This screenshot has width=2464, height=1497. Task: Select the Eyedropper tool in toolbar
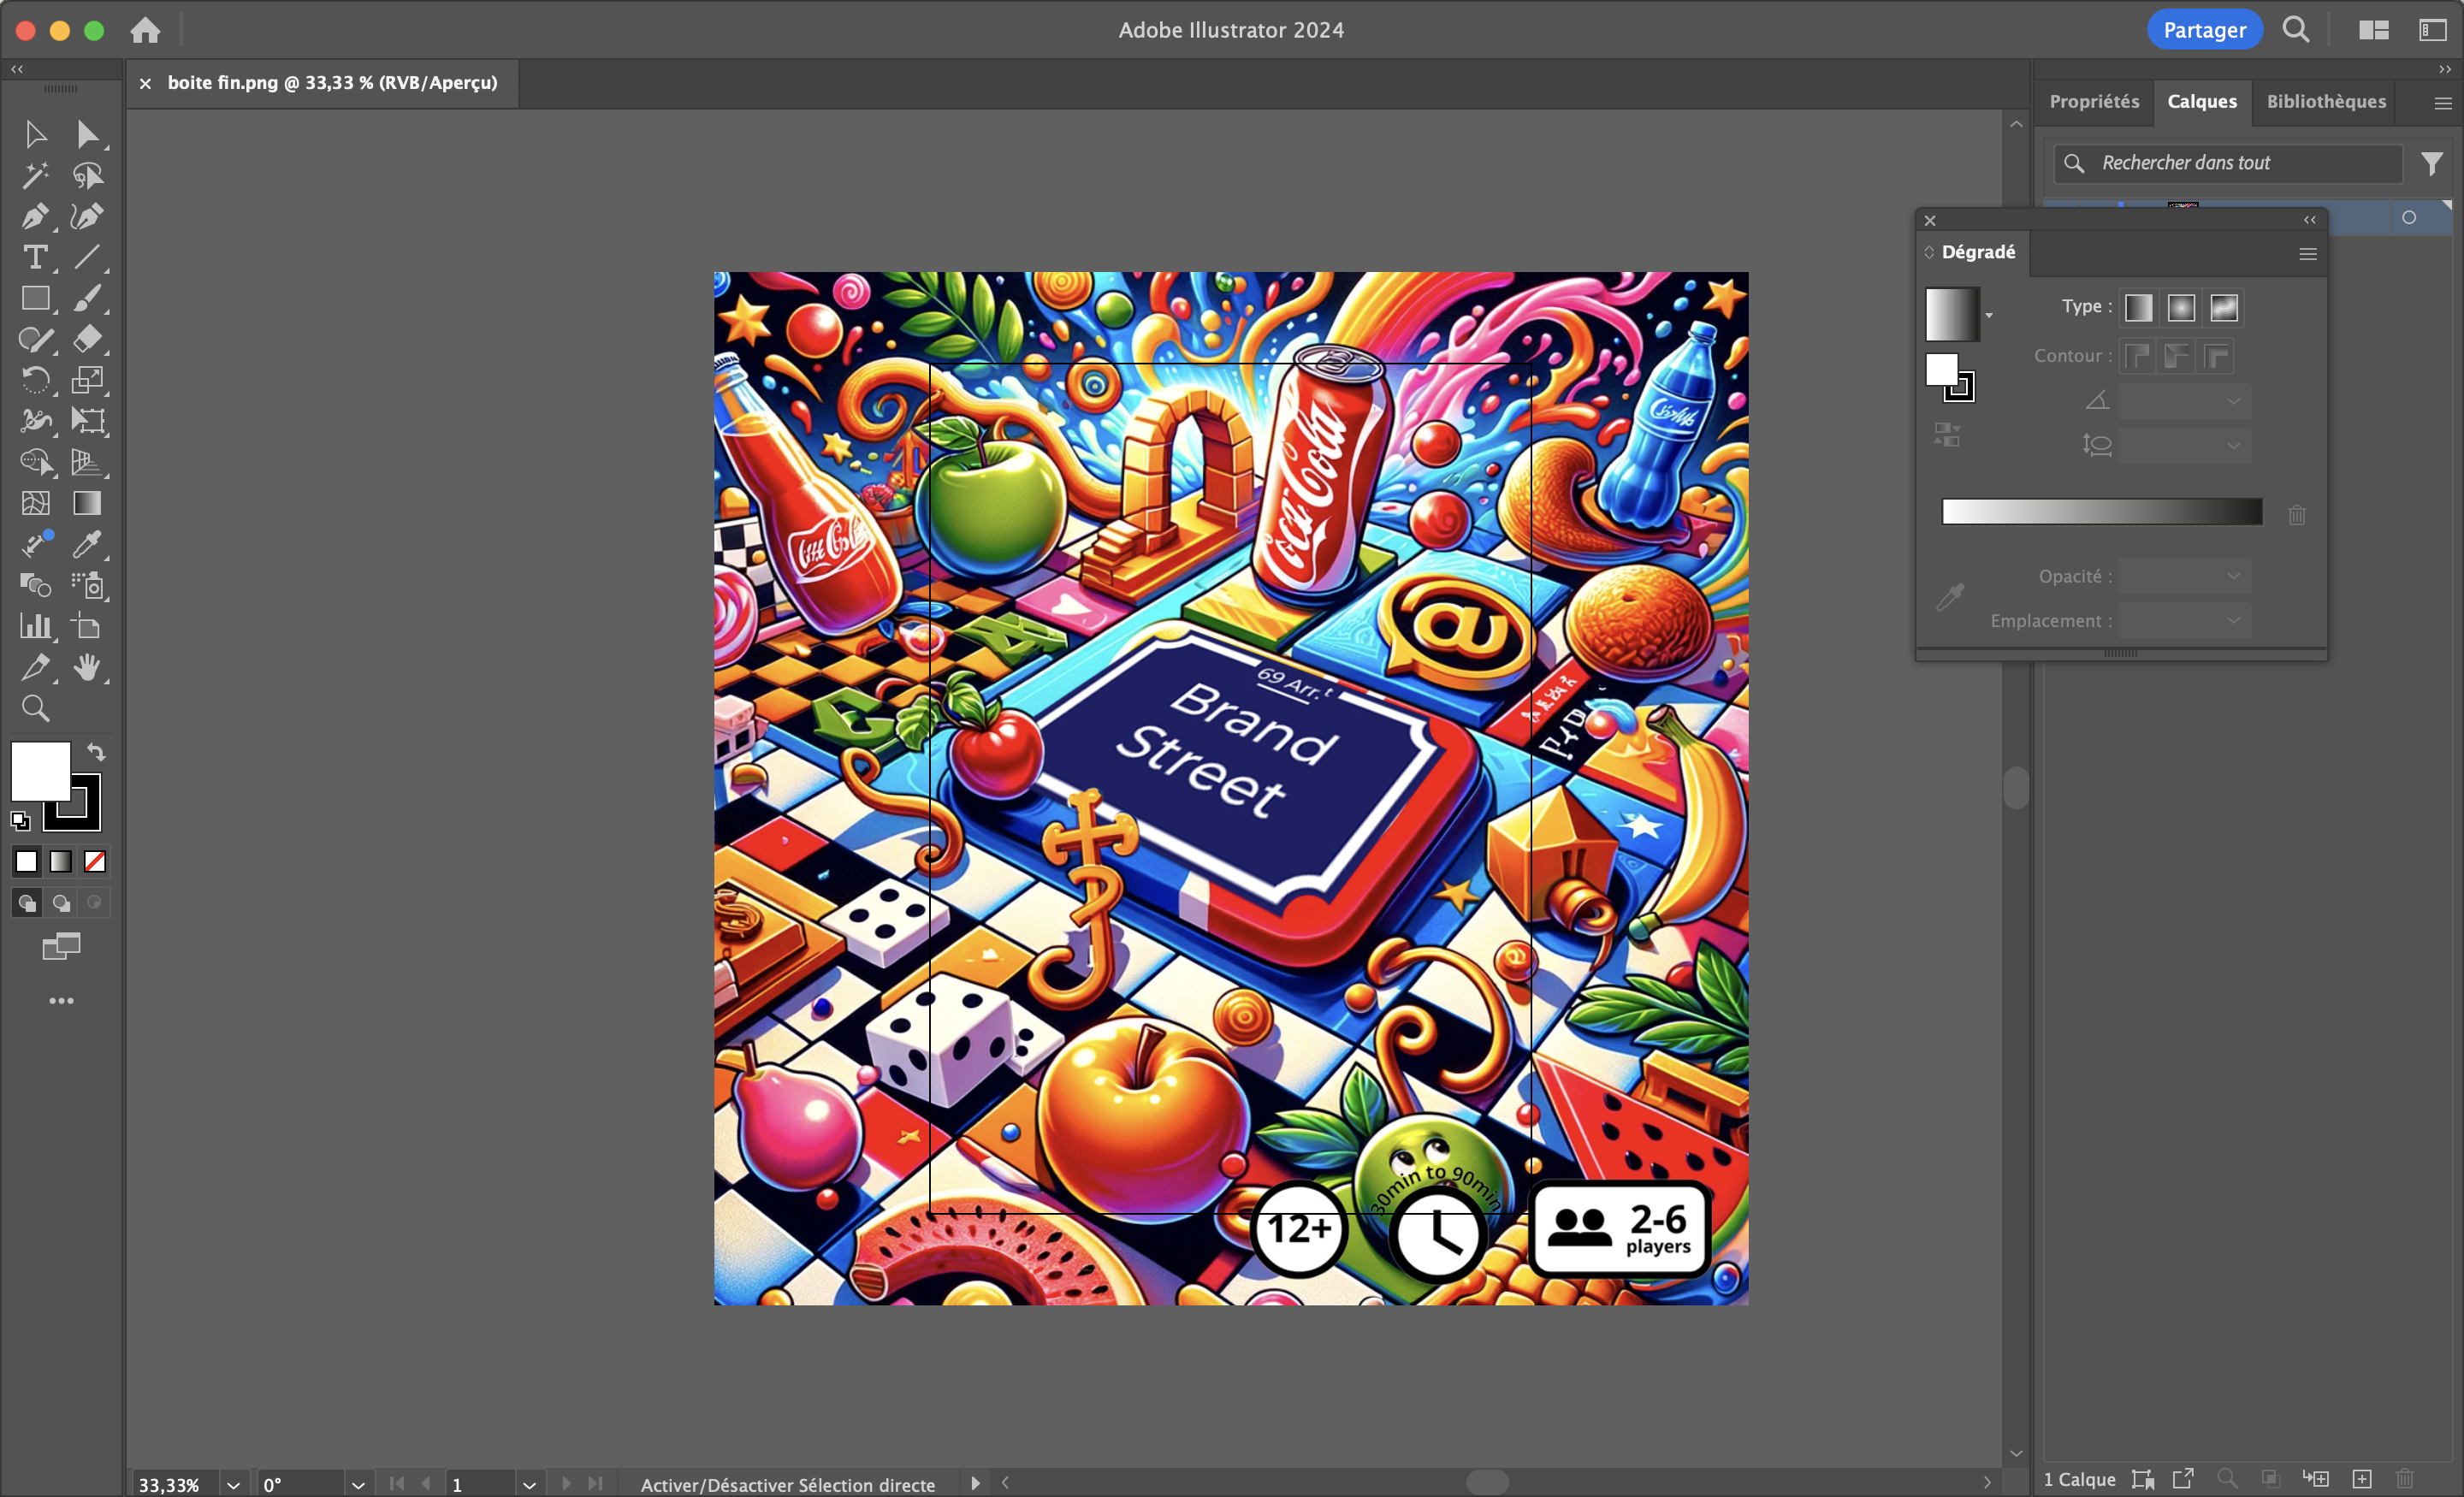[x=87, y=544]
